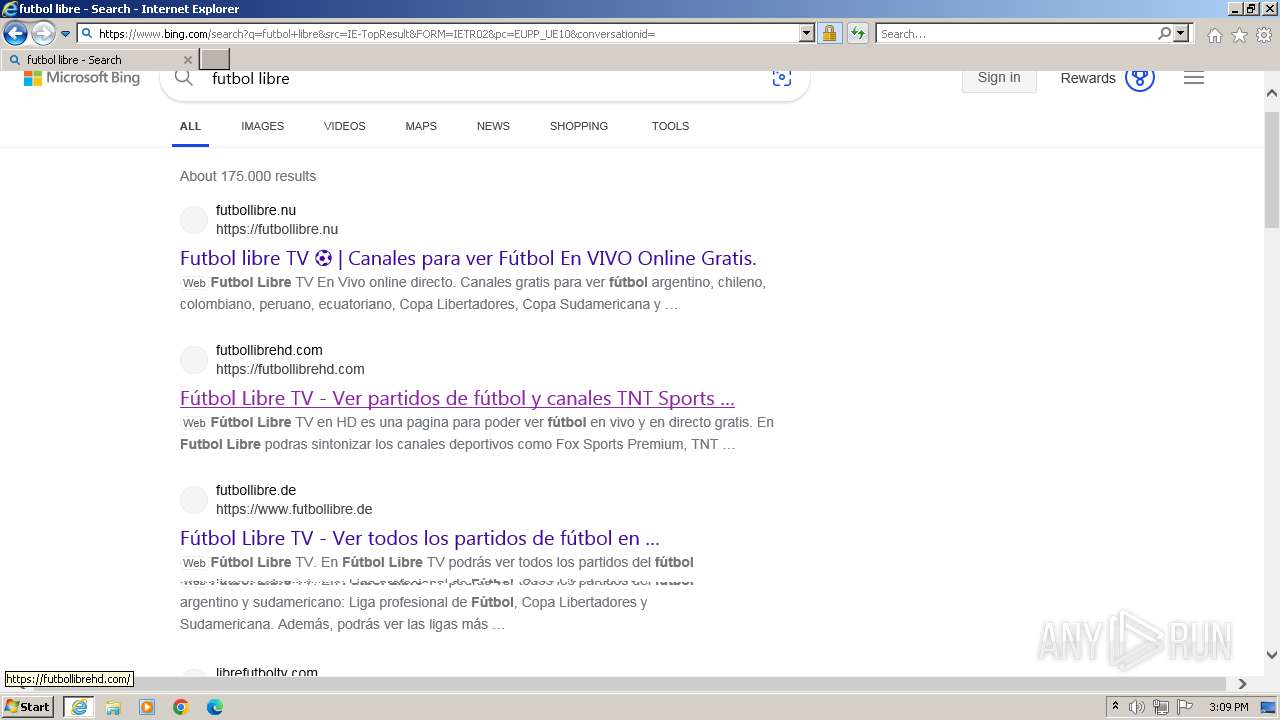Click the security lock icon
The width and height of the screenshot is (1280, 720).
(829, 34)
